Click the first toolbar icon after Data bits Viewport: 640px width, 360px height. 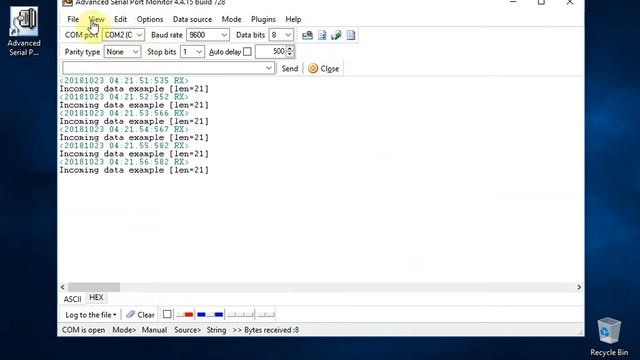(x=307, y=35)
